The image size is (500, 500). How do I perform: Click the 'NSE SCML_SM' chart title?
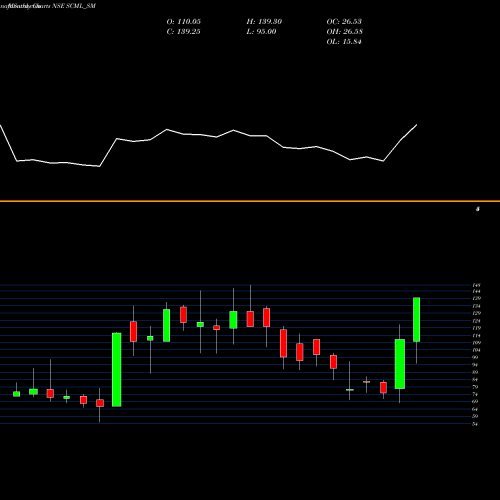coord(74,6)
